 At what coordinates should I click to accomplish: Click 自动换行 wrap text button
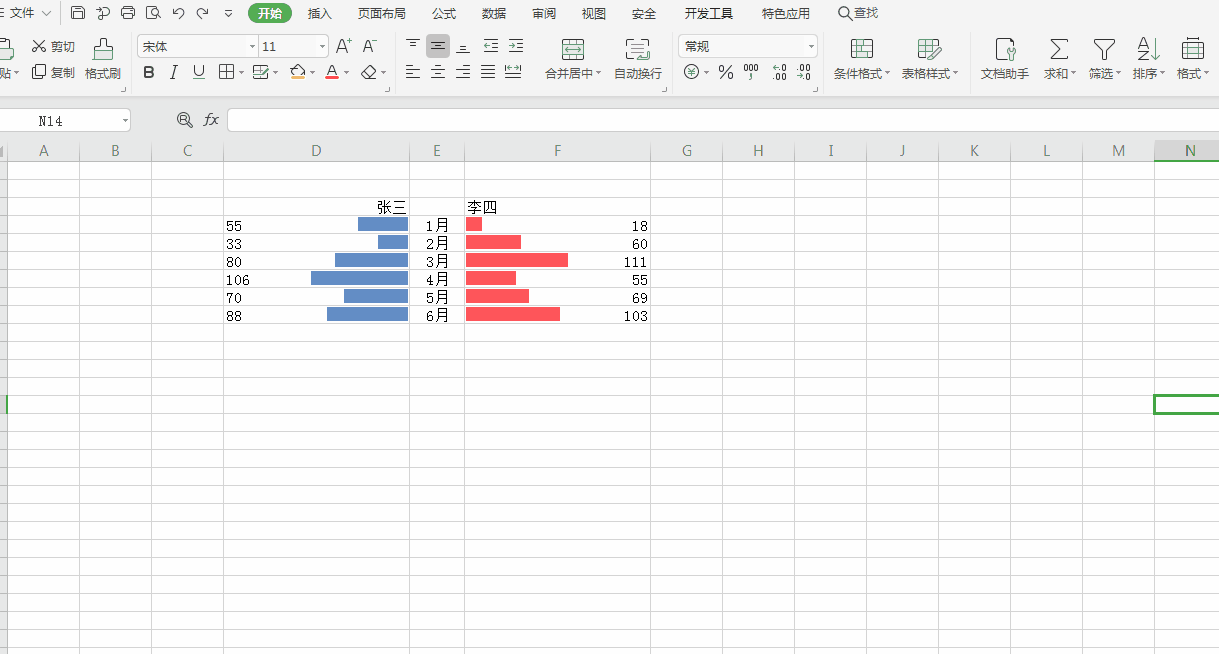[x=637, y=60]
